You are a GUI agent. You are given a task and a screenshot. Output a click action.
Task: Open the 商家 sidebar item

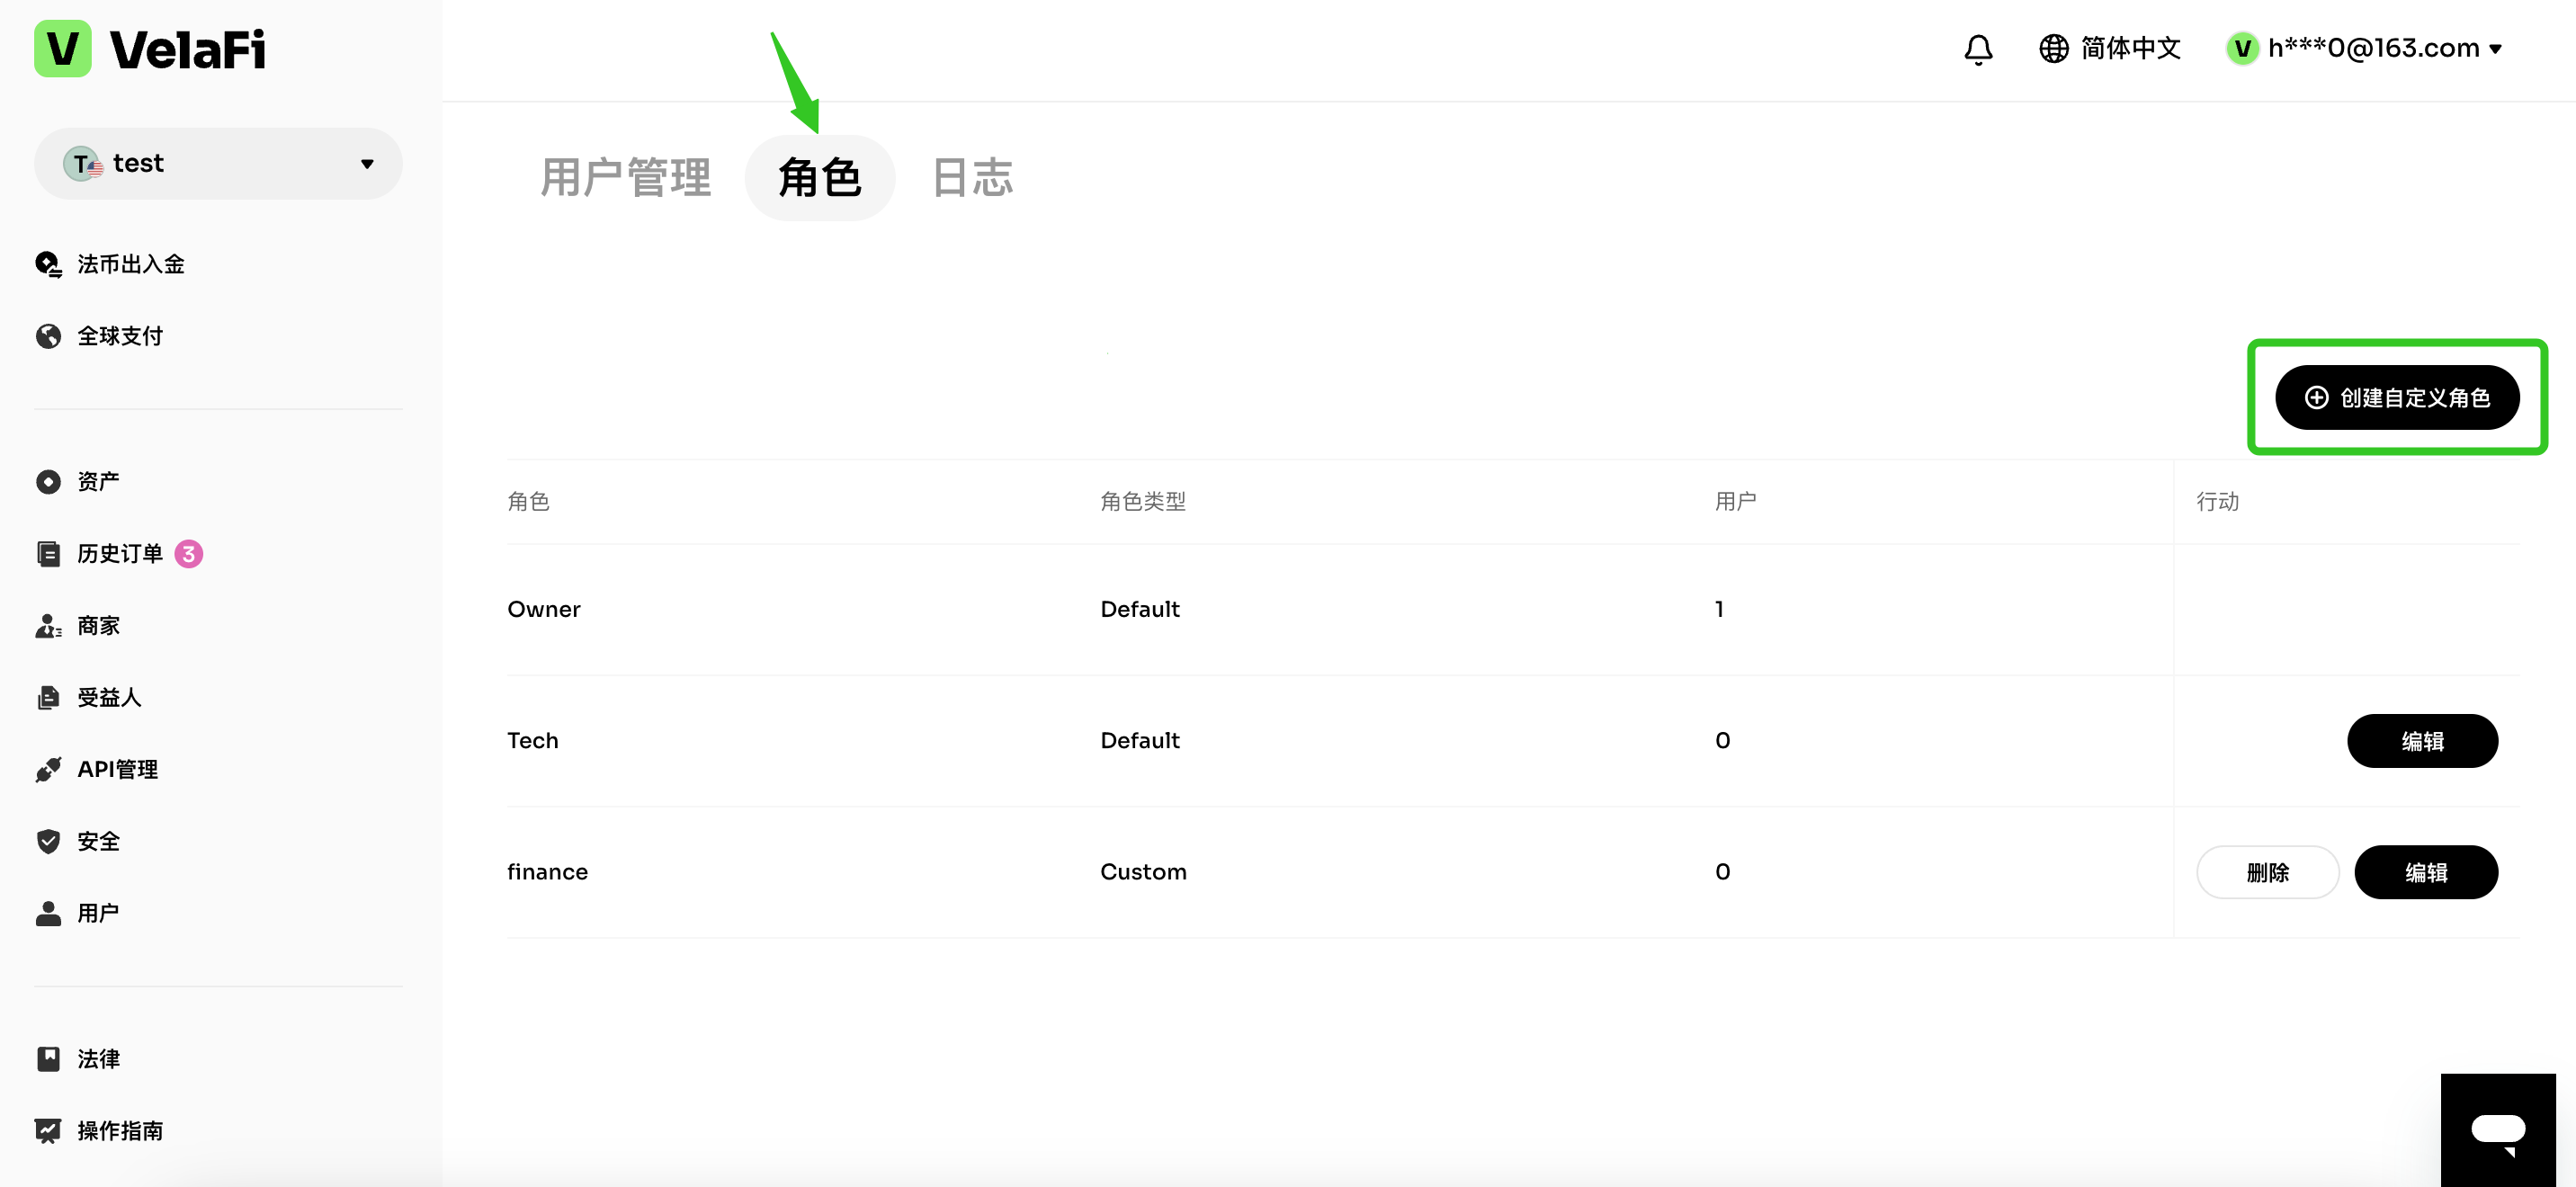pyautogui.click(x=98, y=625)
